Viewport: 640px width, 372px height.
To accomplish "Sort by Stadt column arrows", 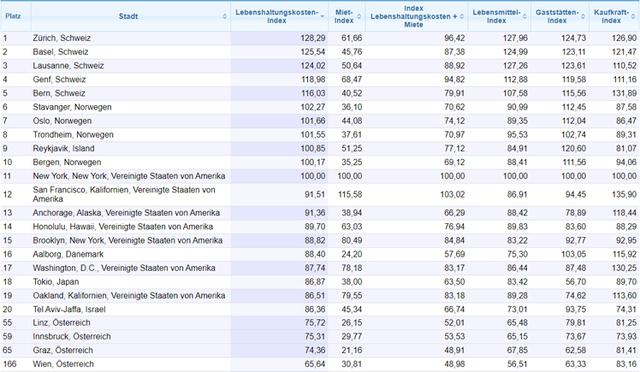I will 224,16.
